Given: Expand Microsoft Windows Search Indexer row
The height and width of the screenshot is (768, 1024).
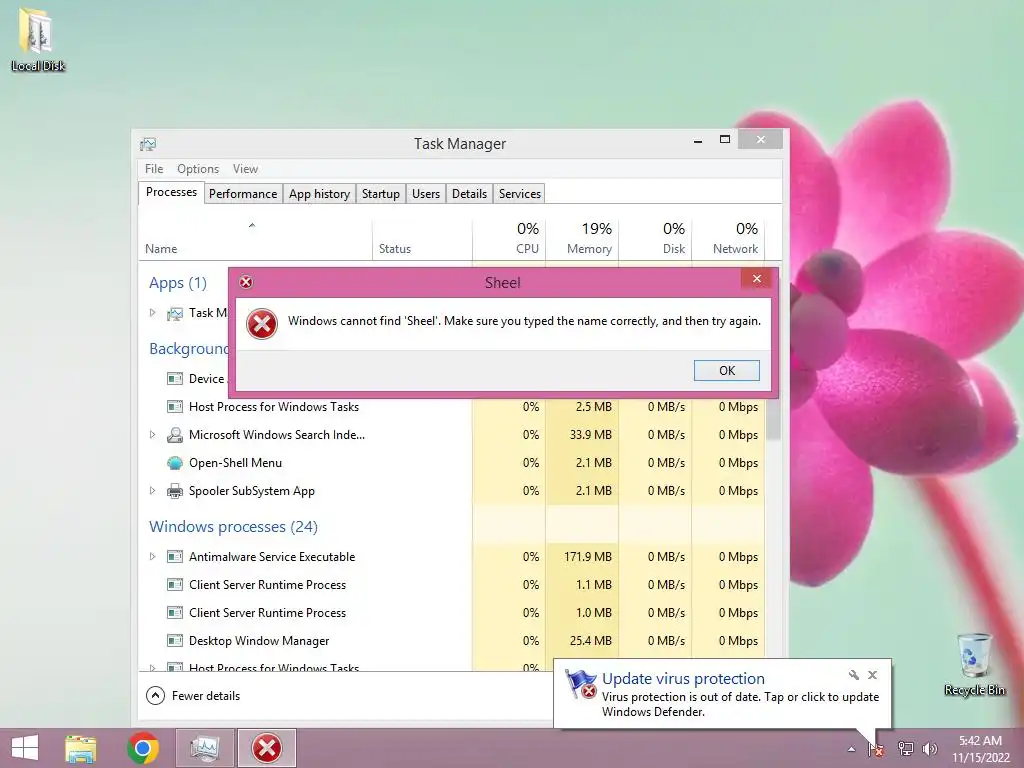Looking at the screenshot, I should click(x=152, y=434).
